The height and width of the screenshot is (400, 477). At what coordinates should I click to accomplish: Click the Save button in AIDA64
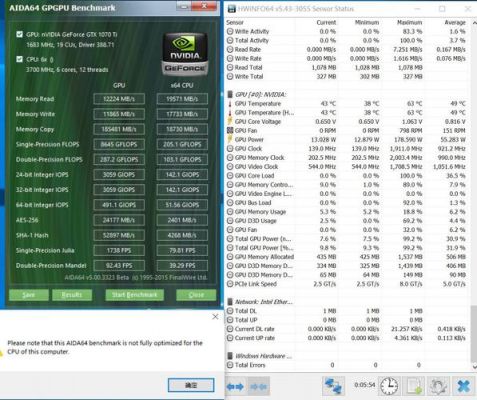pyautogui.click(x=29, y=295)
